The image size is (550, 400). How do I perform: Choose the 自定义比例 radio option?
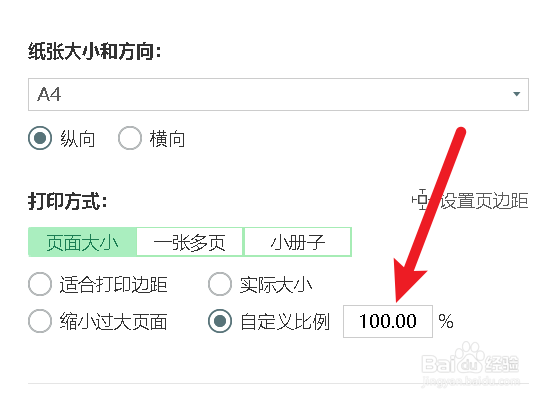click(220, 321)
